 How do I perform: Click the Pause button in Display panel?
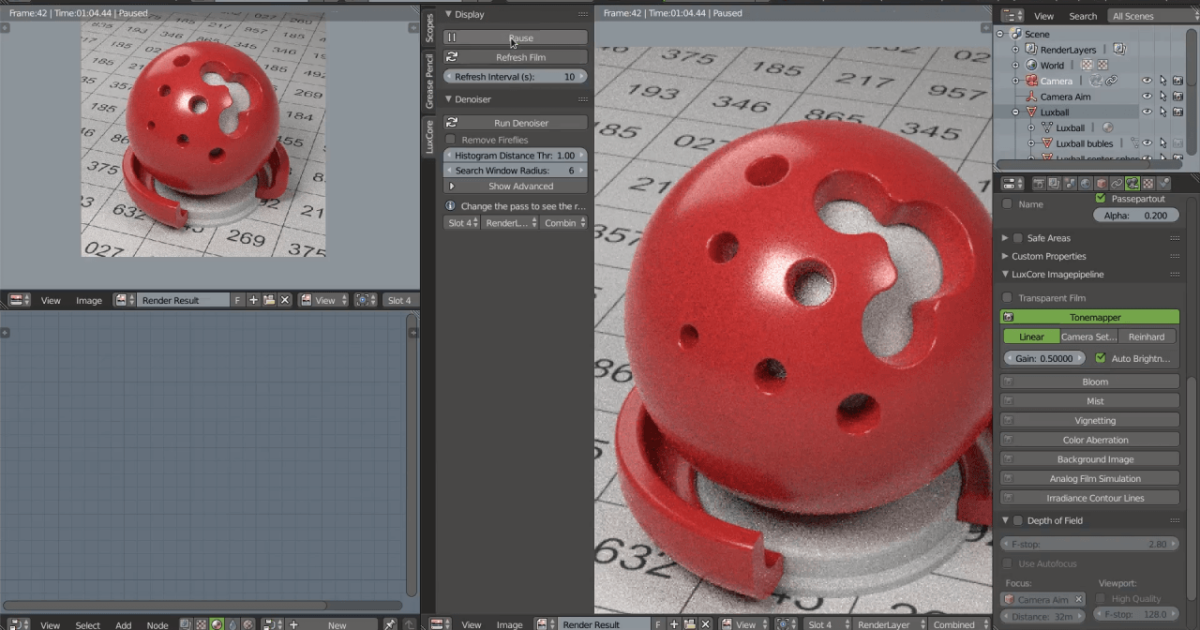[x=515, y=38]
